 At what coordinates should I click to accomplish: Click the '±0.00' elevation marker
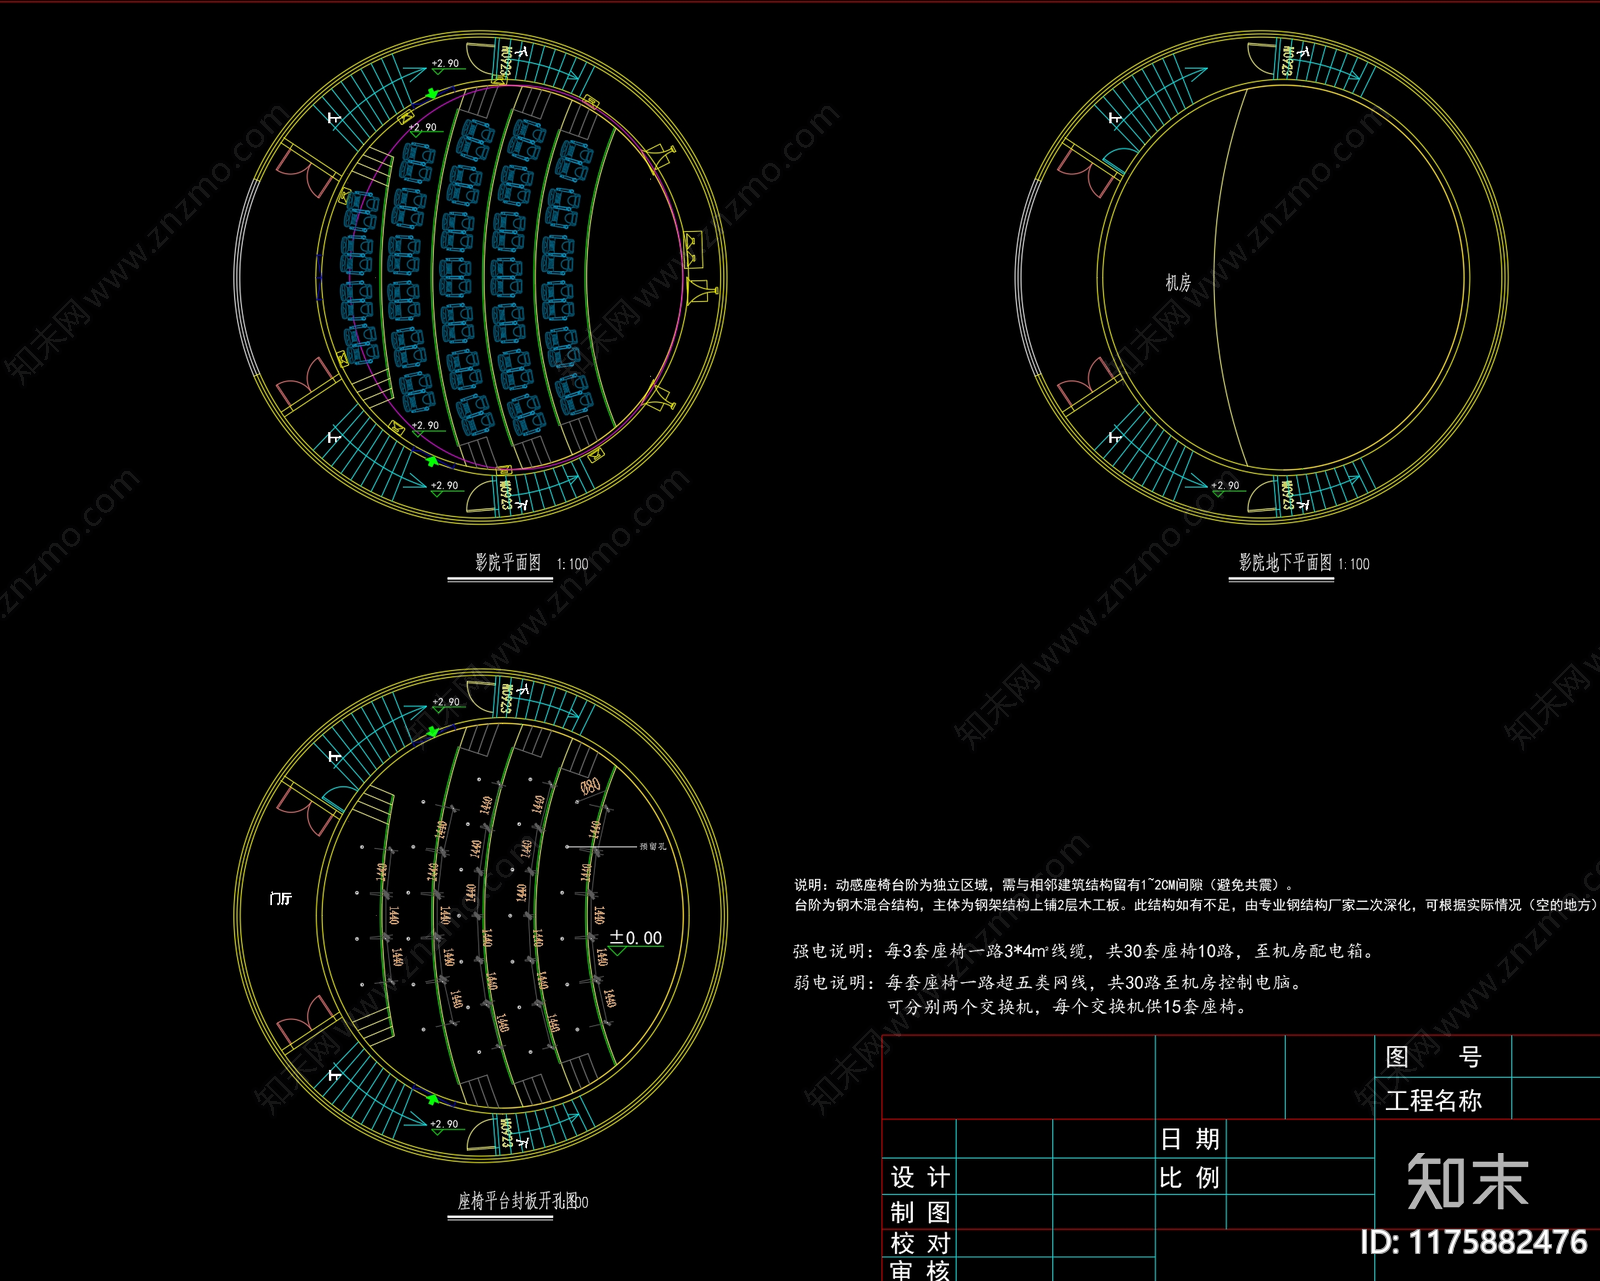point(636,938)
